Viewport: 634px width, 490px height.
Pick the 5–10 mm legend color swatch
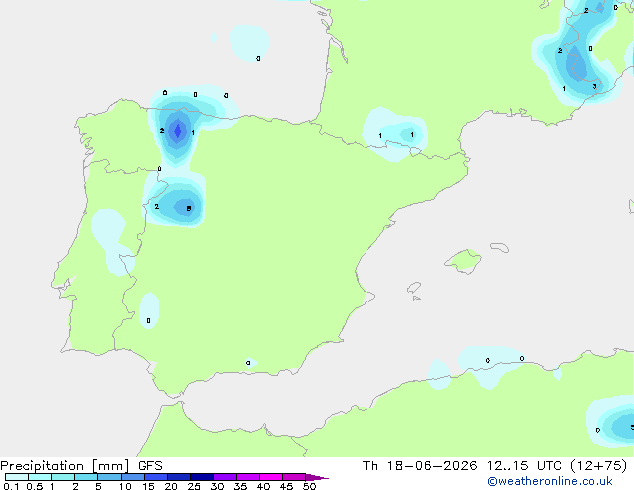point(109,477)
